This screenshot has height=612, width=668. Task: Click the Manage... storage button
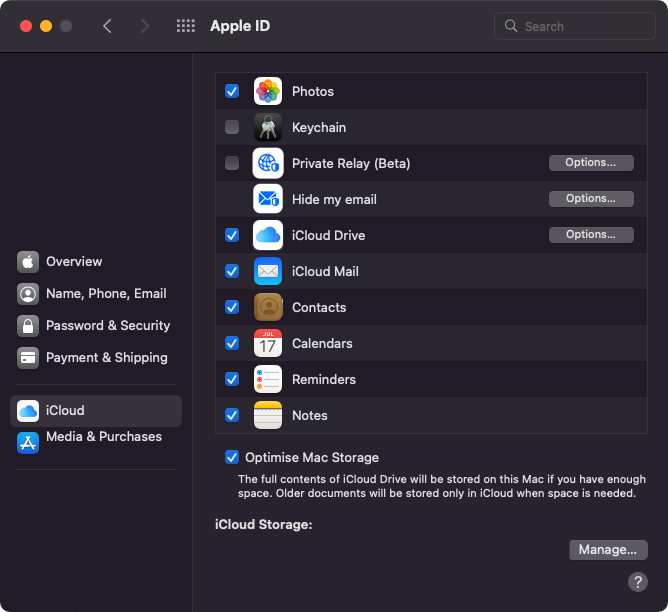click(608, 550)
